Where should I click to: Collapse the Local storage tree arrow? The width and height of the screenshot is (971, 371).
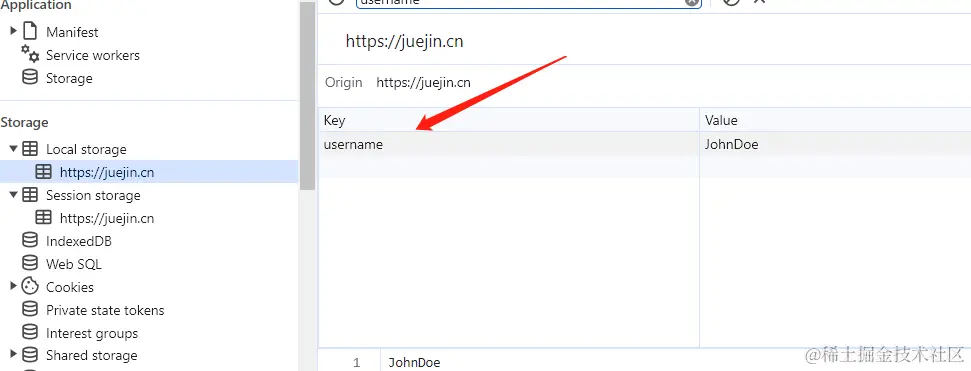click(x=14, y=149)
